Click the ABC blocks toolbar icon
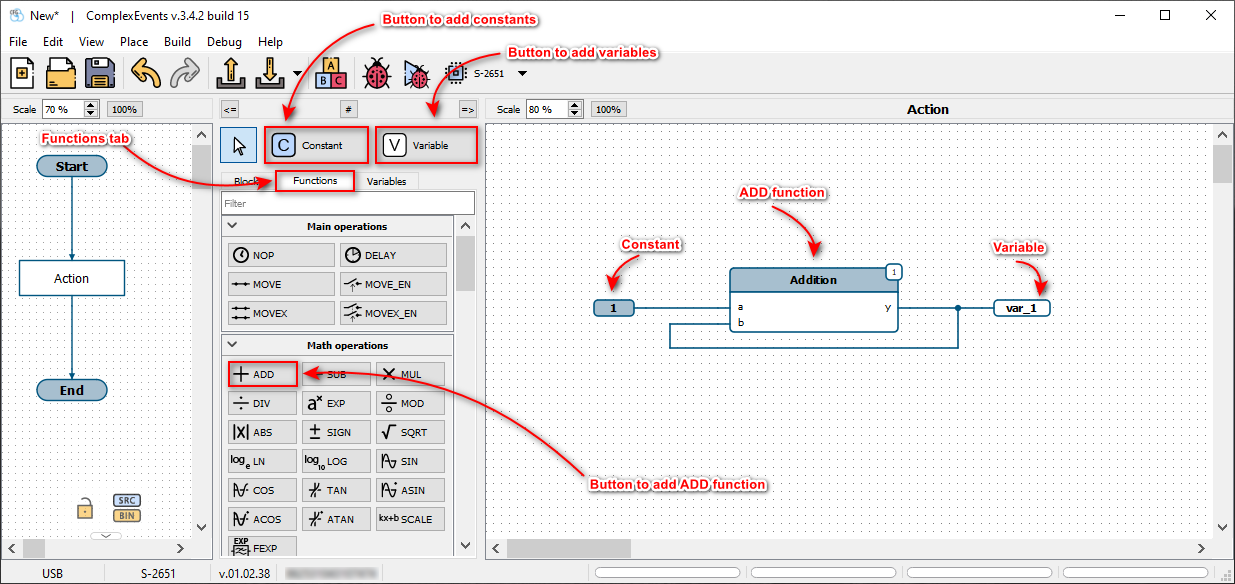Viewport: 1235px width, 584px height. click(x=330, y=74)
